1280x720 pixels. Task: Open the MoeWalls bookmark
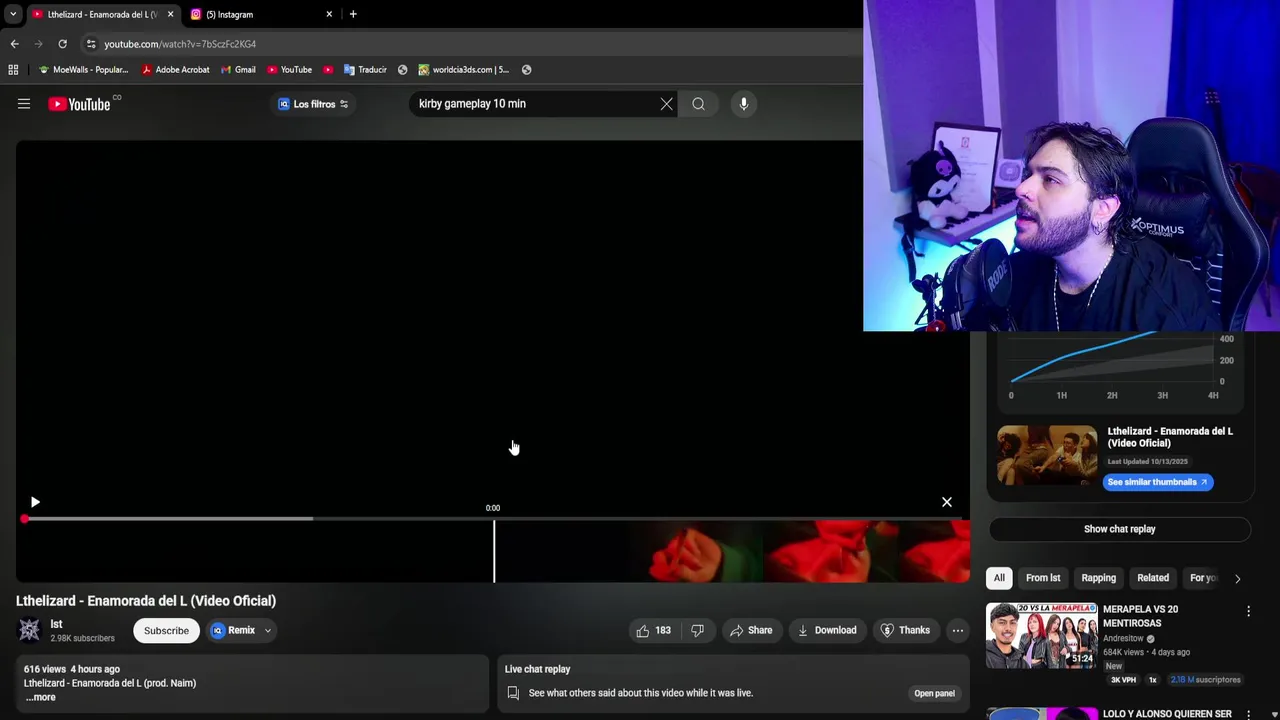click(84, 70)
